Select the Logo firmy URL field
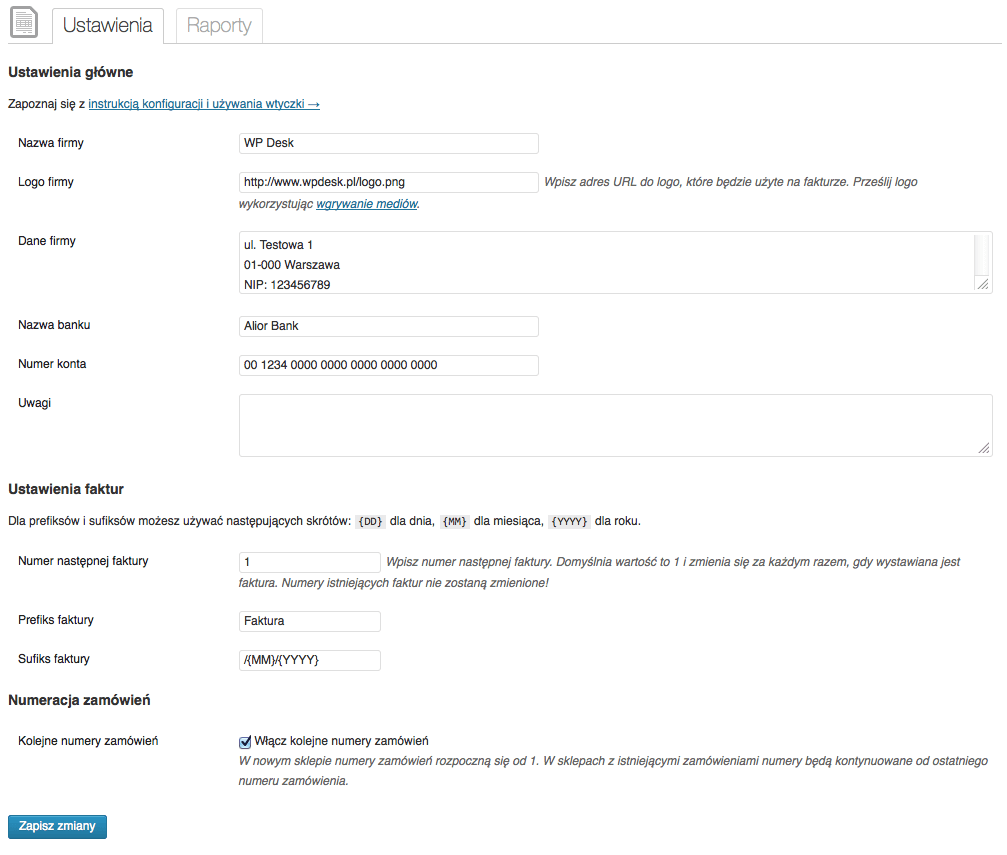The image size is (1007, 855). pos(388,182)
